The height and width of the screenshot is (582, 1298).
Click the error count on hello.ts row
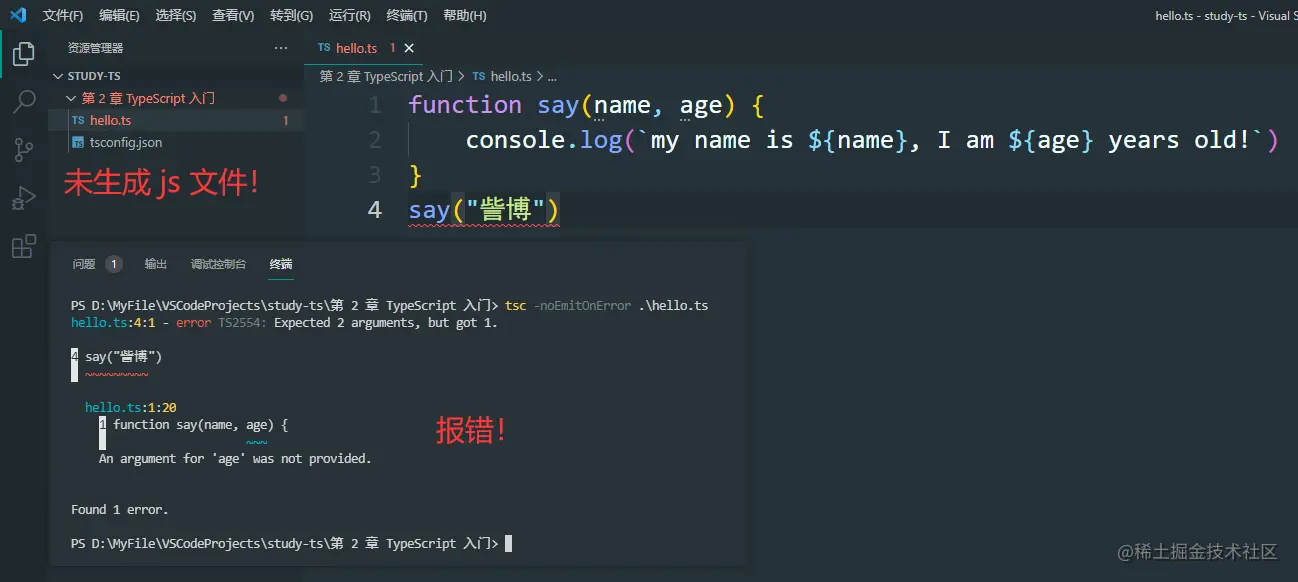[286, 121]
